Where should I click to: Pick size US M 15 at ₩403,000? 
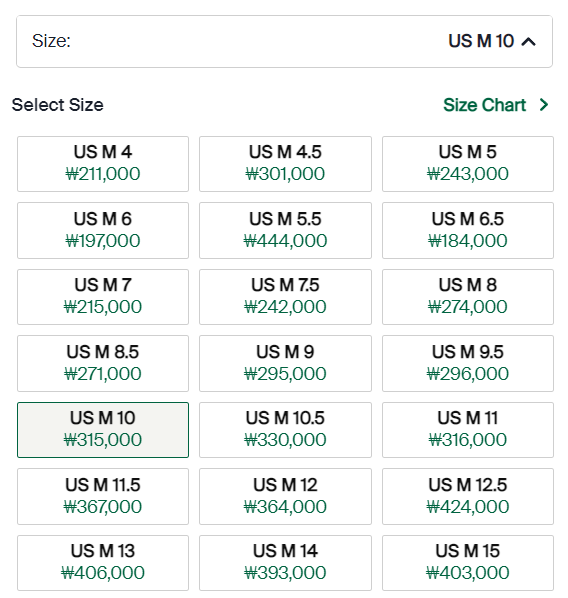pos(468,563)
